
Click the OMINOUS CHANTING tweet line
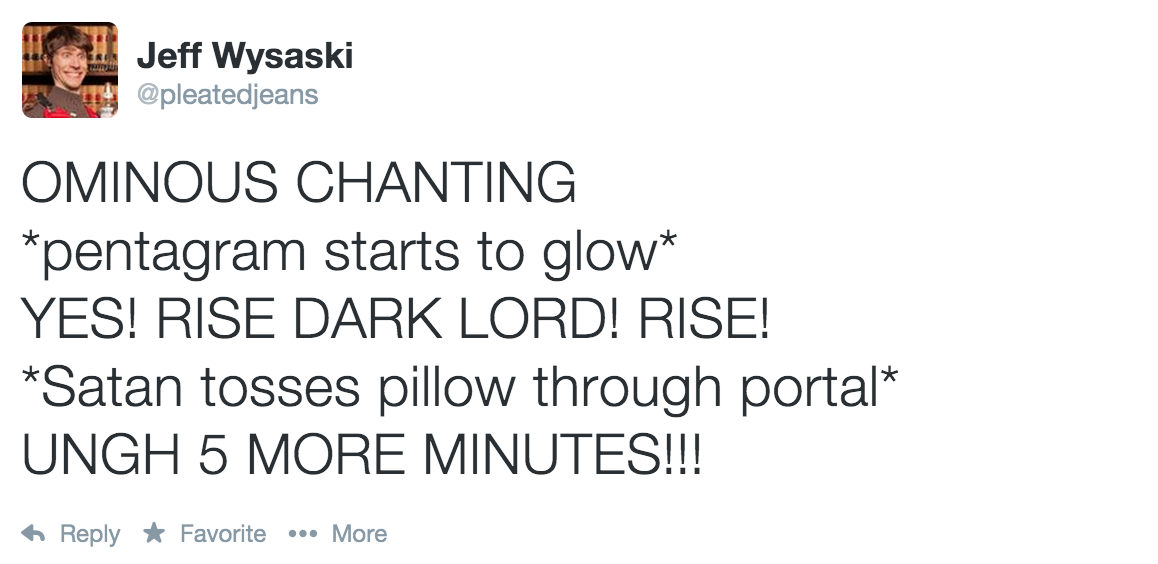click(x=298, y=184)
